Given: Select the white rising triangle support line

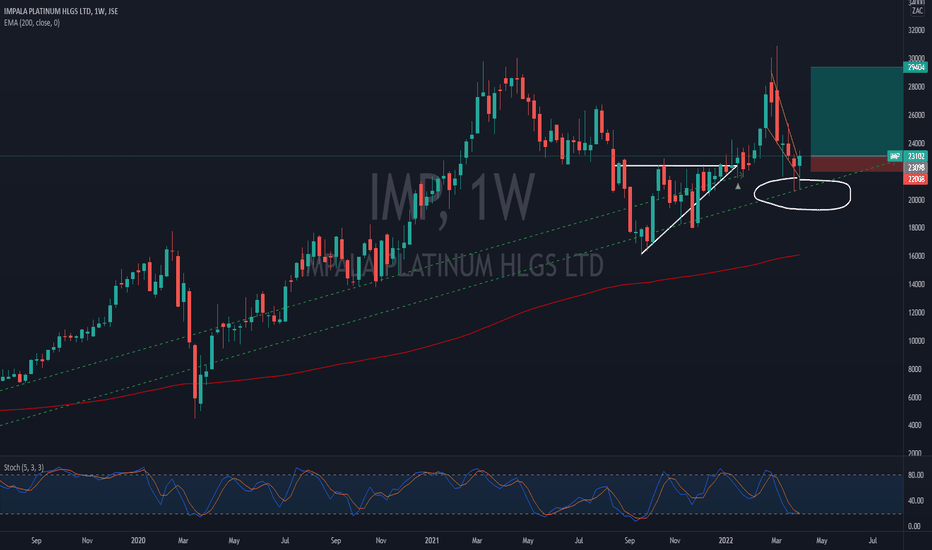Looking at the screenshot, I should coord(689,209).
